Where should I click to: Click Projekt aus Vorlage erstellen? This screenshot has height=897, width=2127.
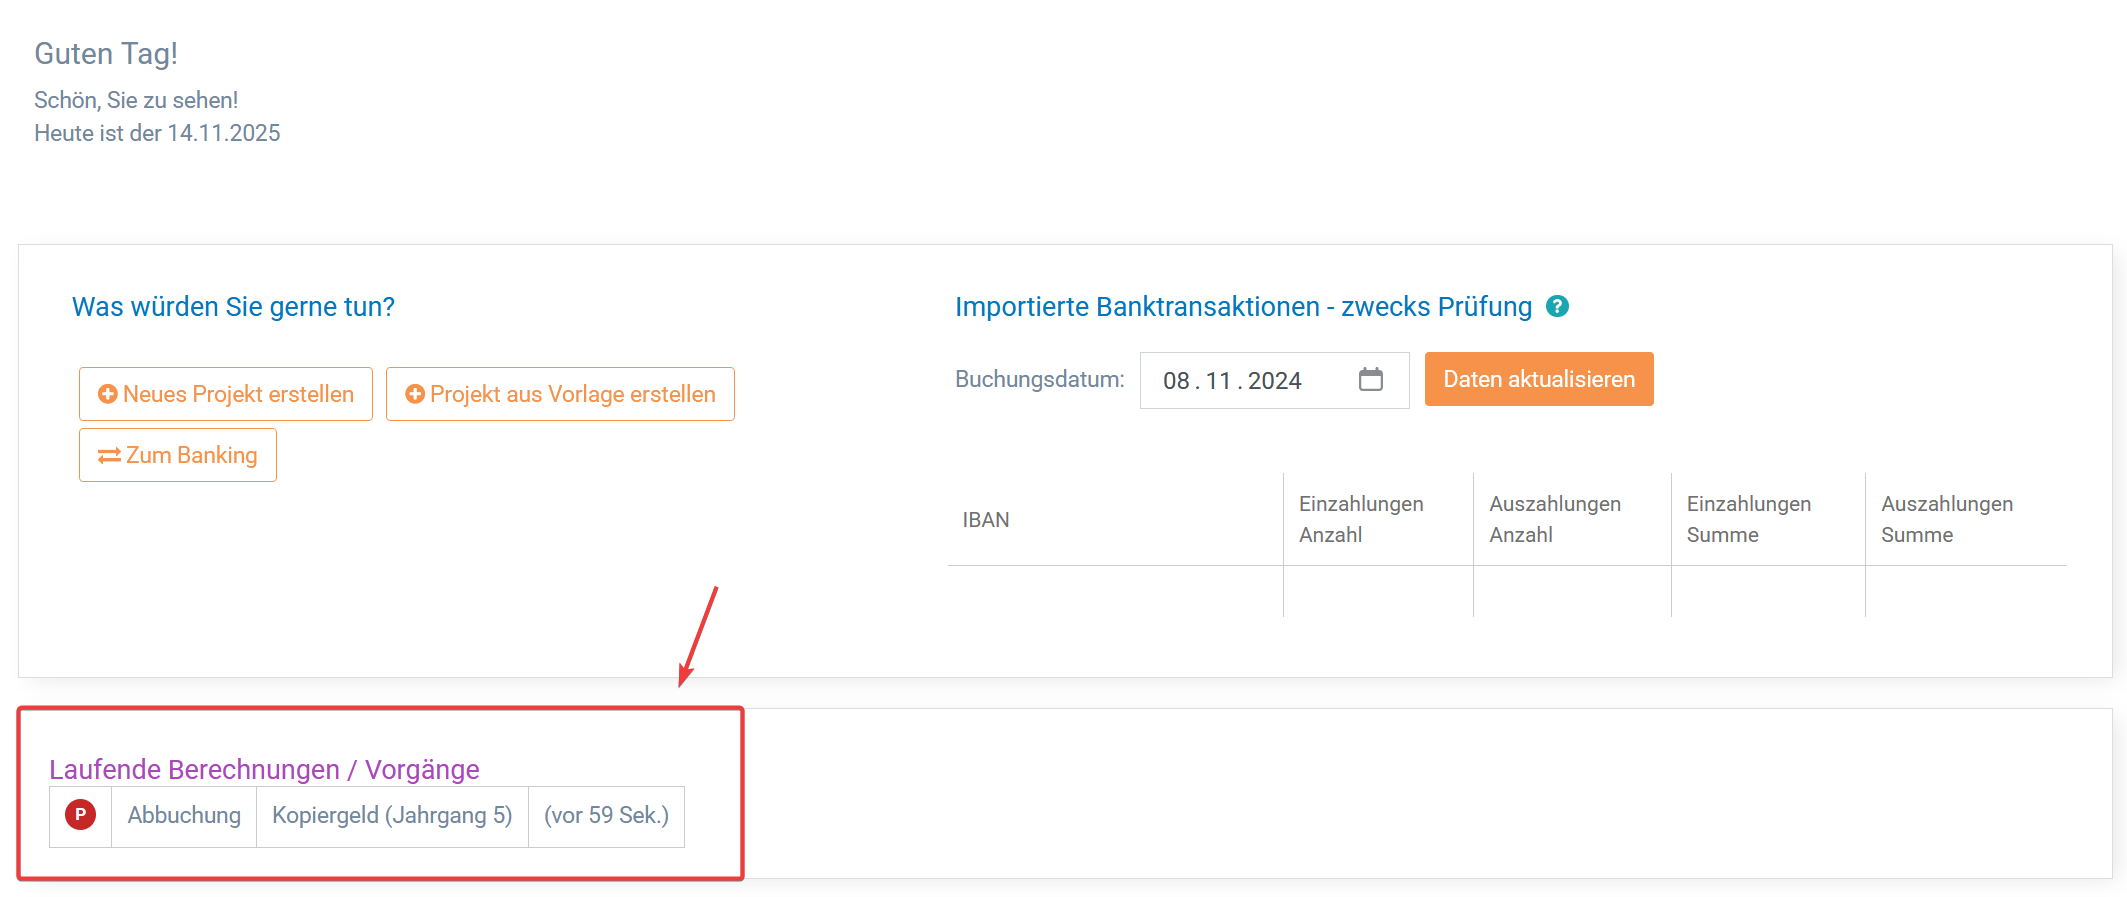pos(560,394)
